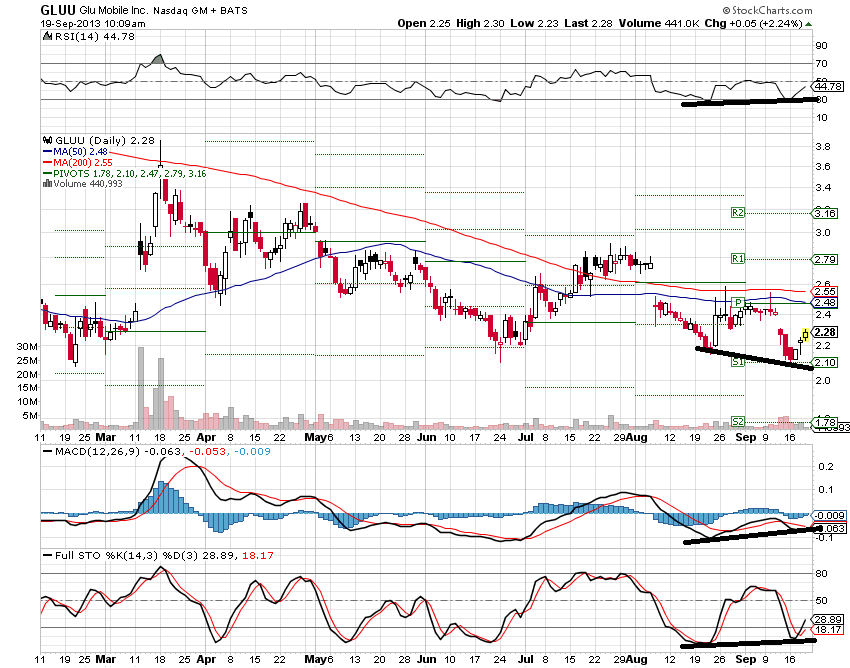Viewport: 850px width, 668px height.
Task: Select the "RSI(14) 44.78" indicator label
Action: coord(95,36)
